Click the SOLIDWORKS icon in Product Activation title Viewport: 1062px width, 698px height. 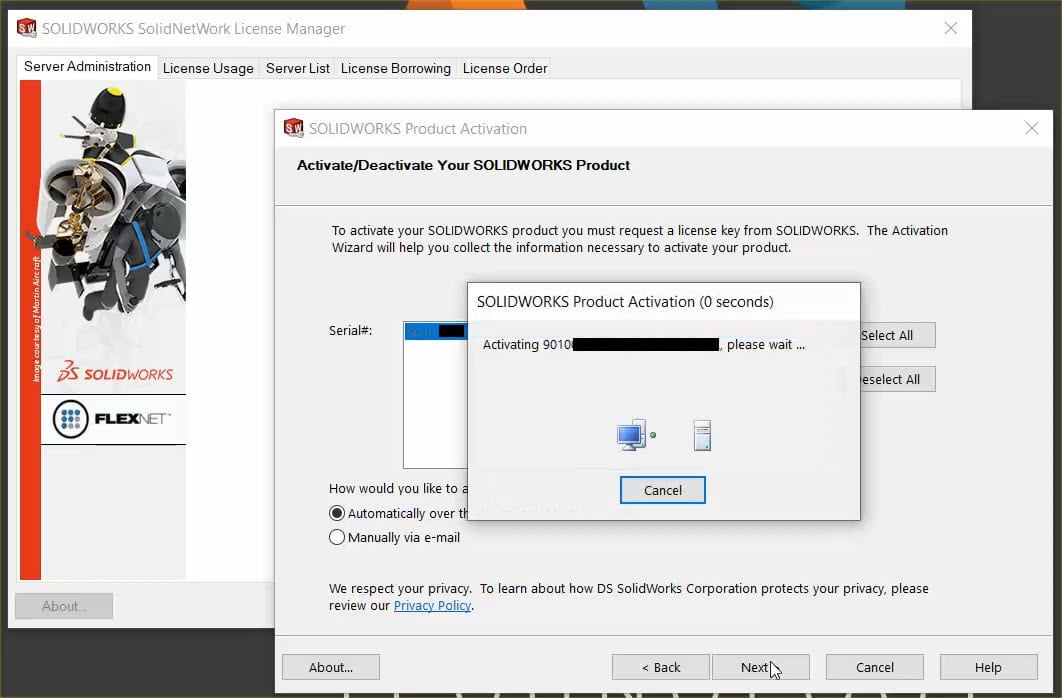coord(293,127)
